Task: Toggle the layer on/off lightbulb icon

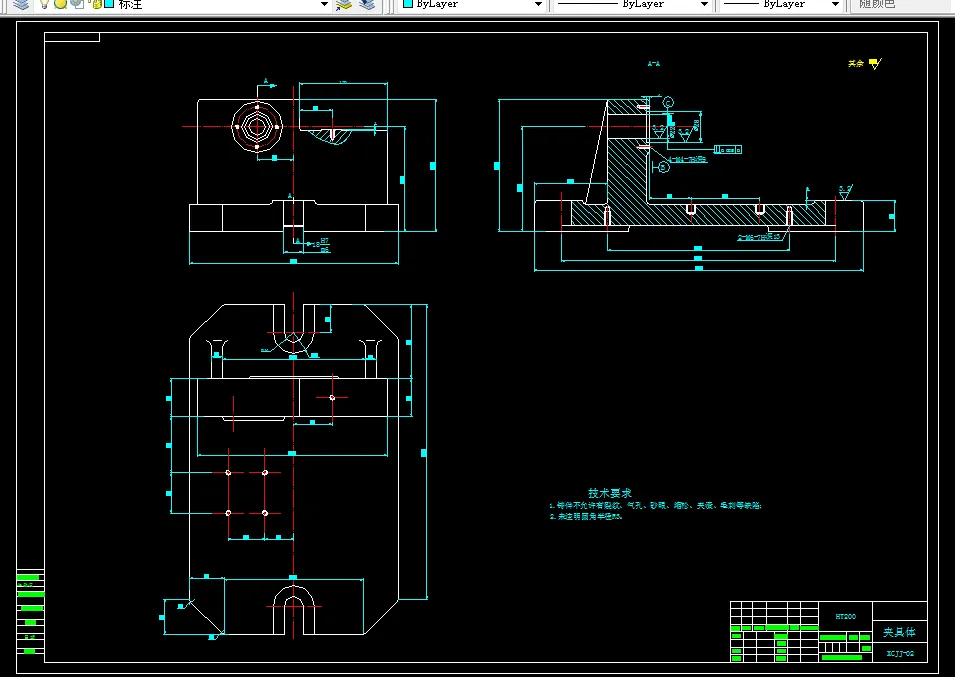Action: [x=44, y=4]
